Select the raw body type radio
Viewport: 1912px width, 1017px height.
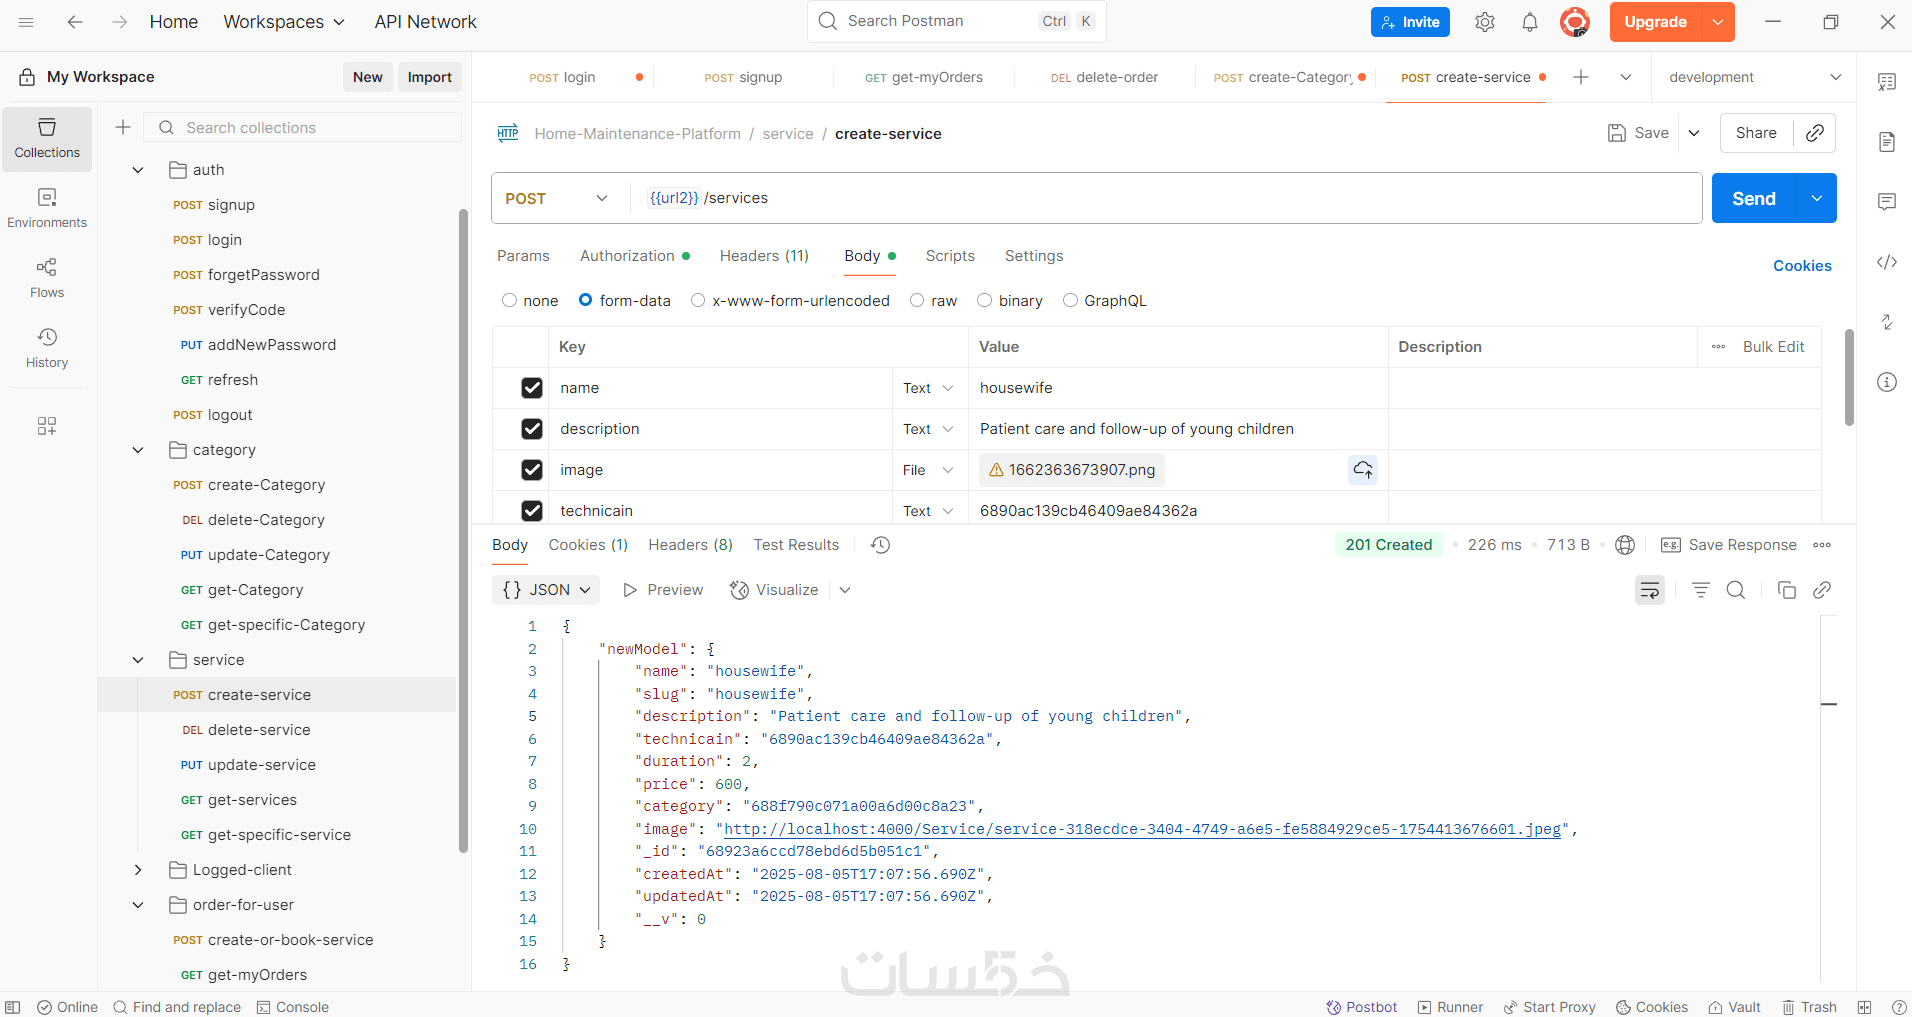coord(917,301)
